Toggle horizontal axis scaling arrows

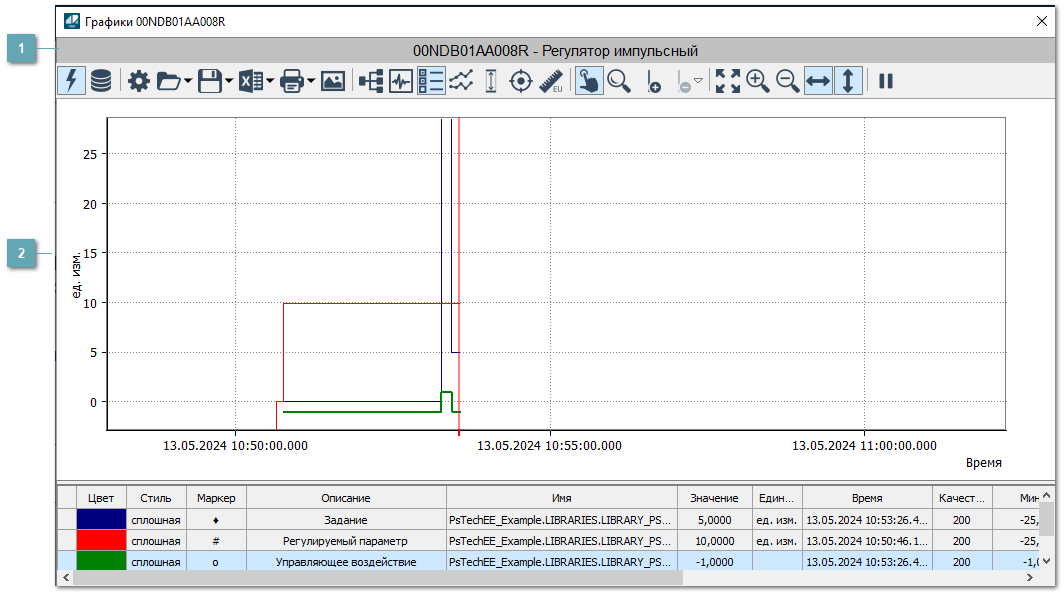818,82
